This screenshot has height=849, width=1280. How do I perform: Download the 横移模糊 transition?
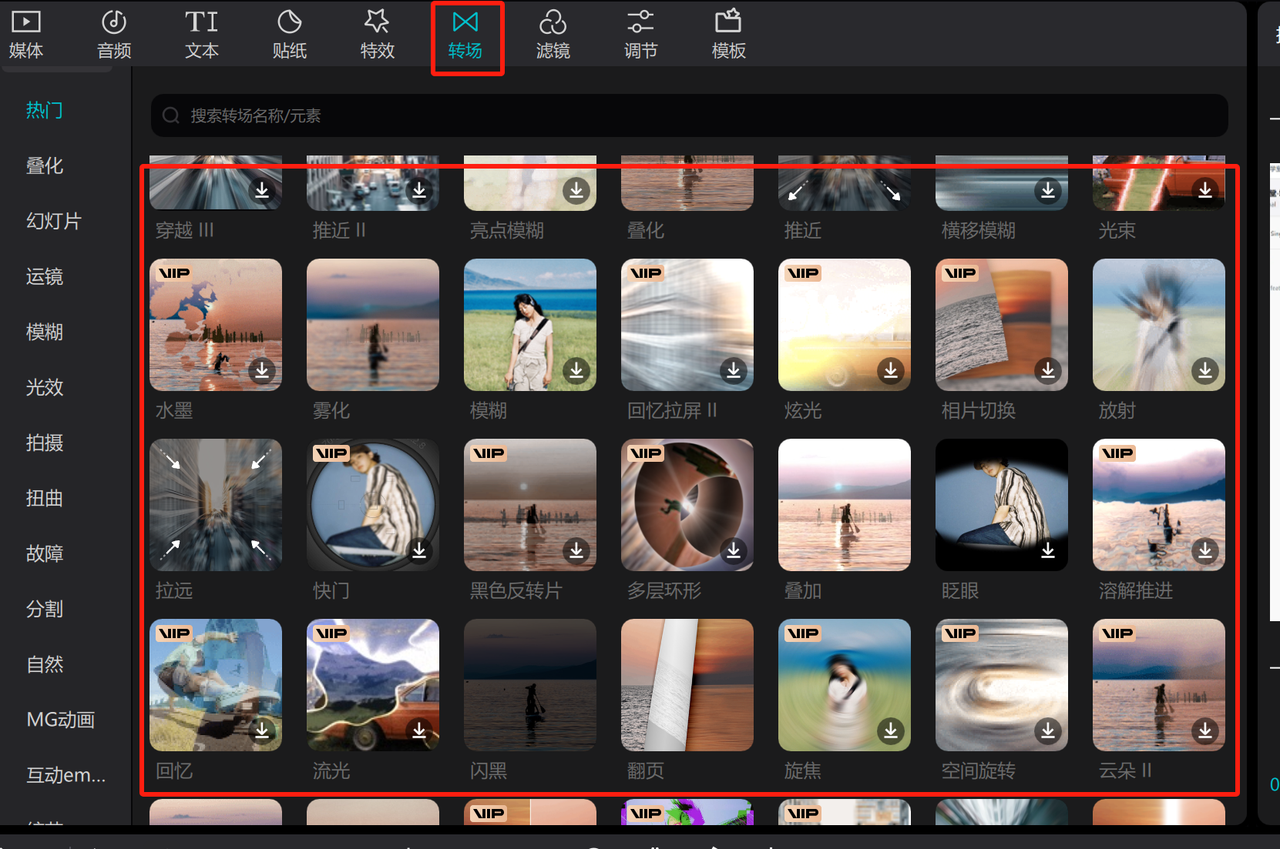click(1048, 190)
